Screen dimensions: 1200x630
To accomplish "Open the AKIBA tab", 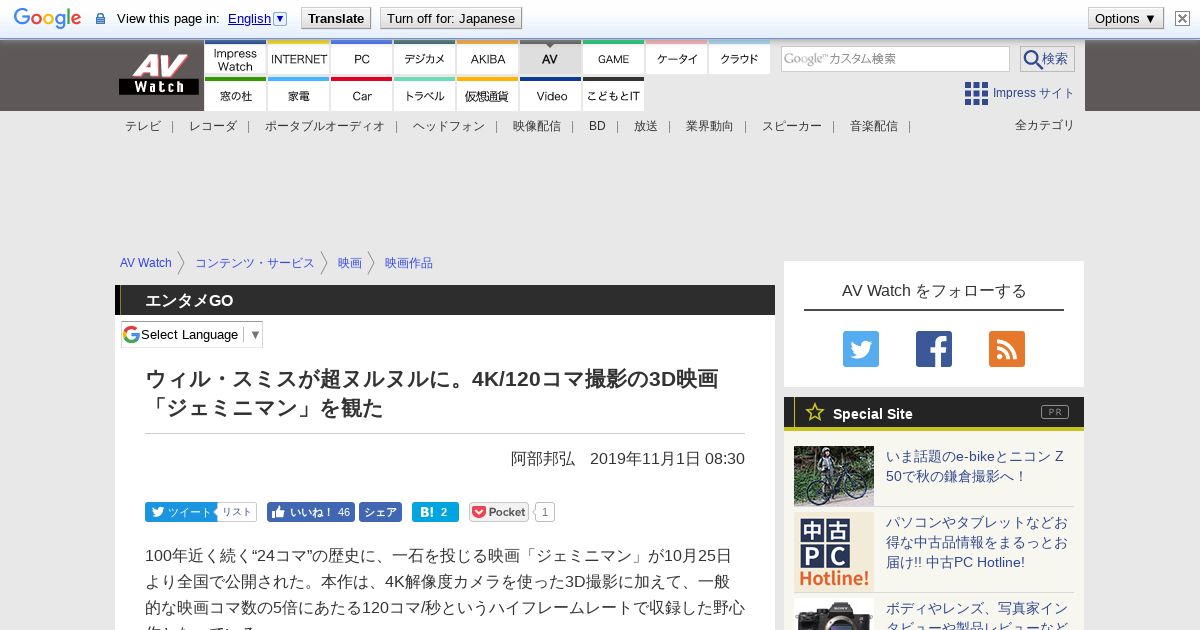I will tap(488, 59).
